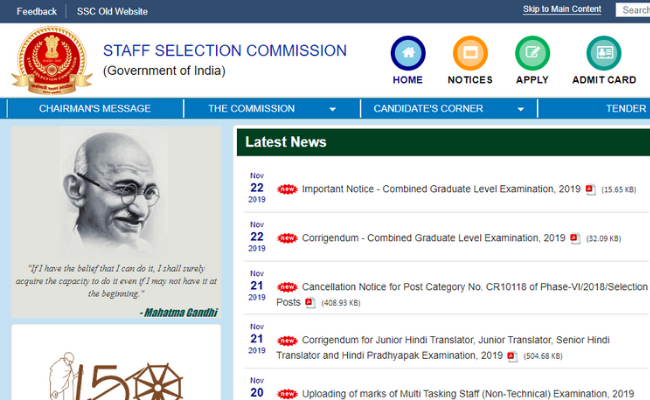Click Skip to Main Content link
Viewport: 650px width, 400px height.
[562, 10]
